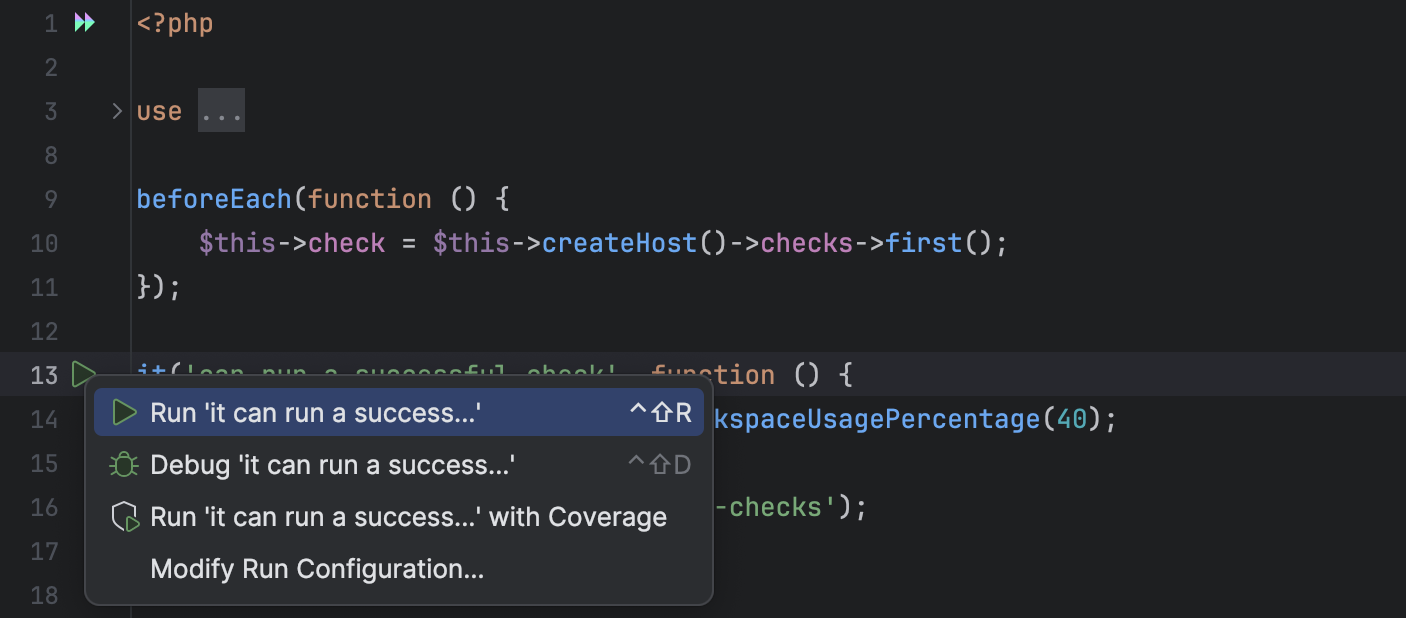Screen dimensions: 1406x618
Task: Click the '...' placeholder to reveal collapsed imports
Action: [220, 110]
